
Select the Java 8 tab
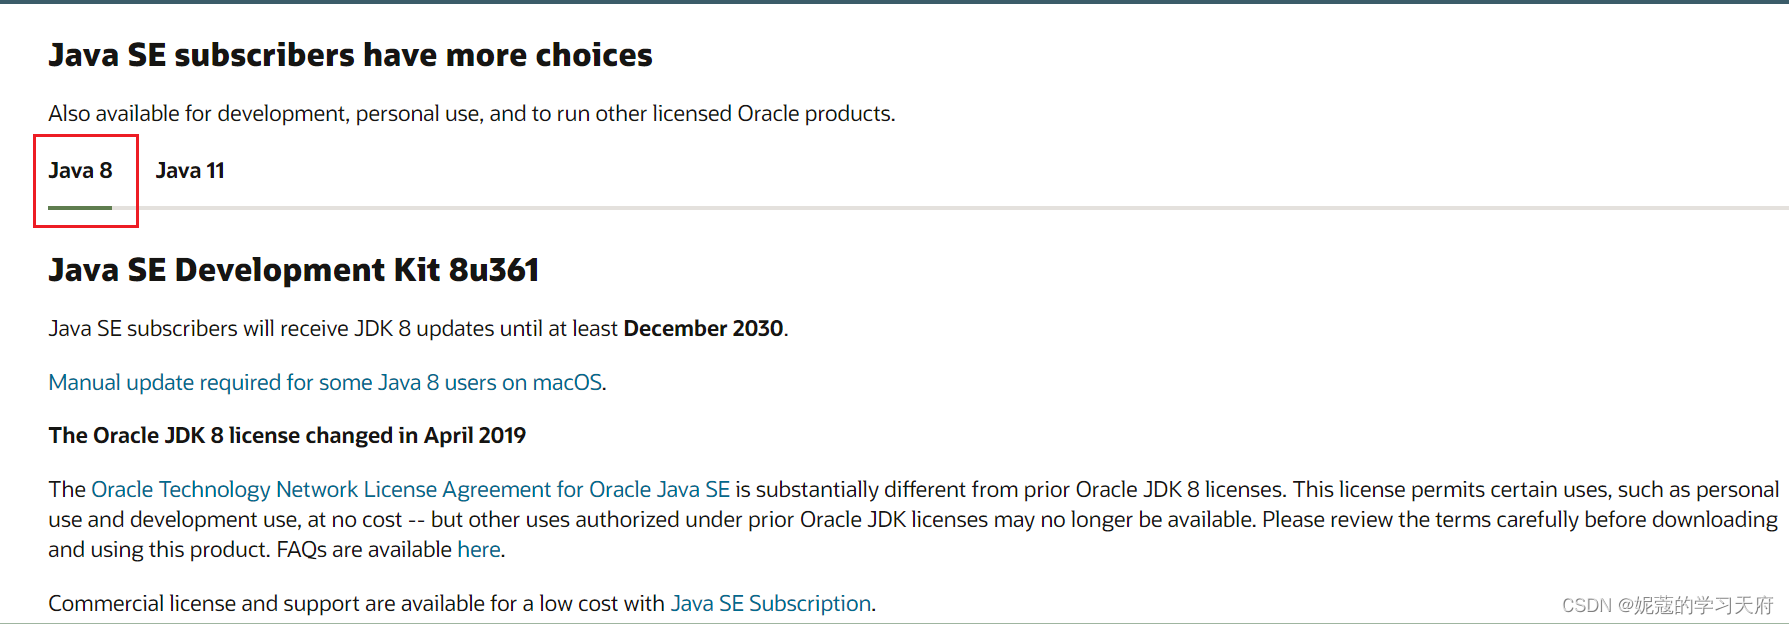80,171
